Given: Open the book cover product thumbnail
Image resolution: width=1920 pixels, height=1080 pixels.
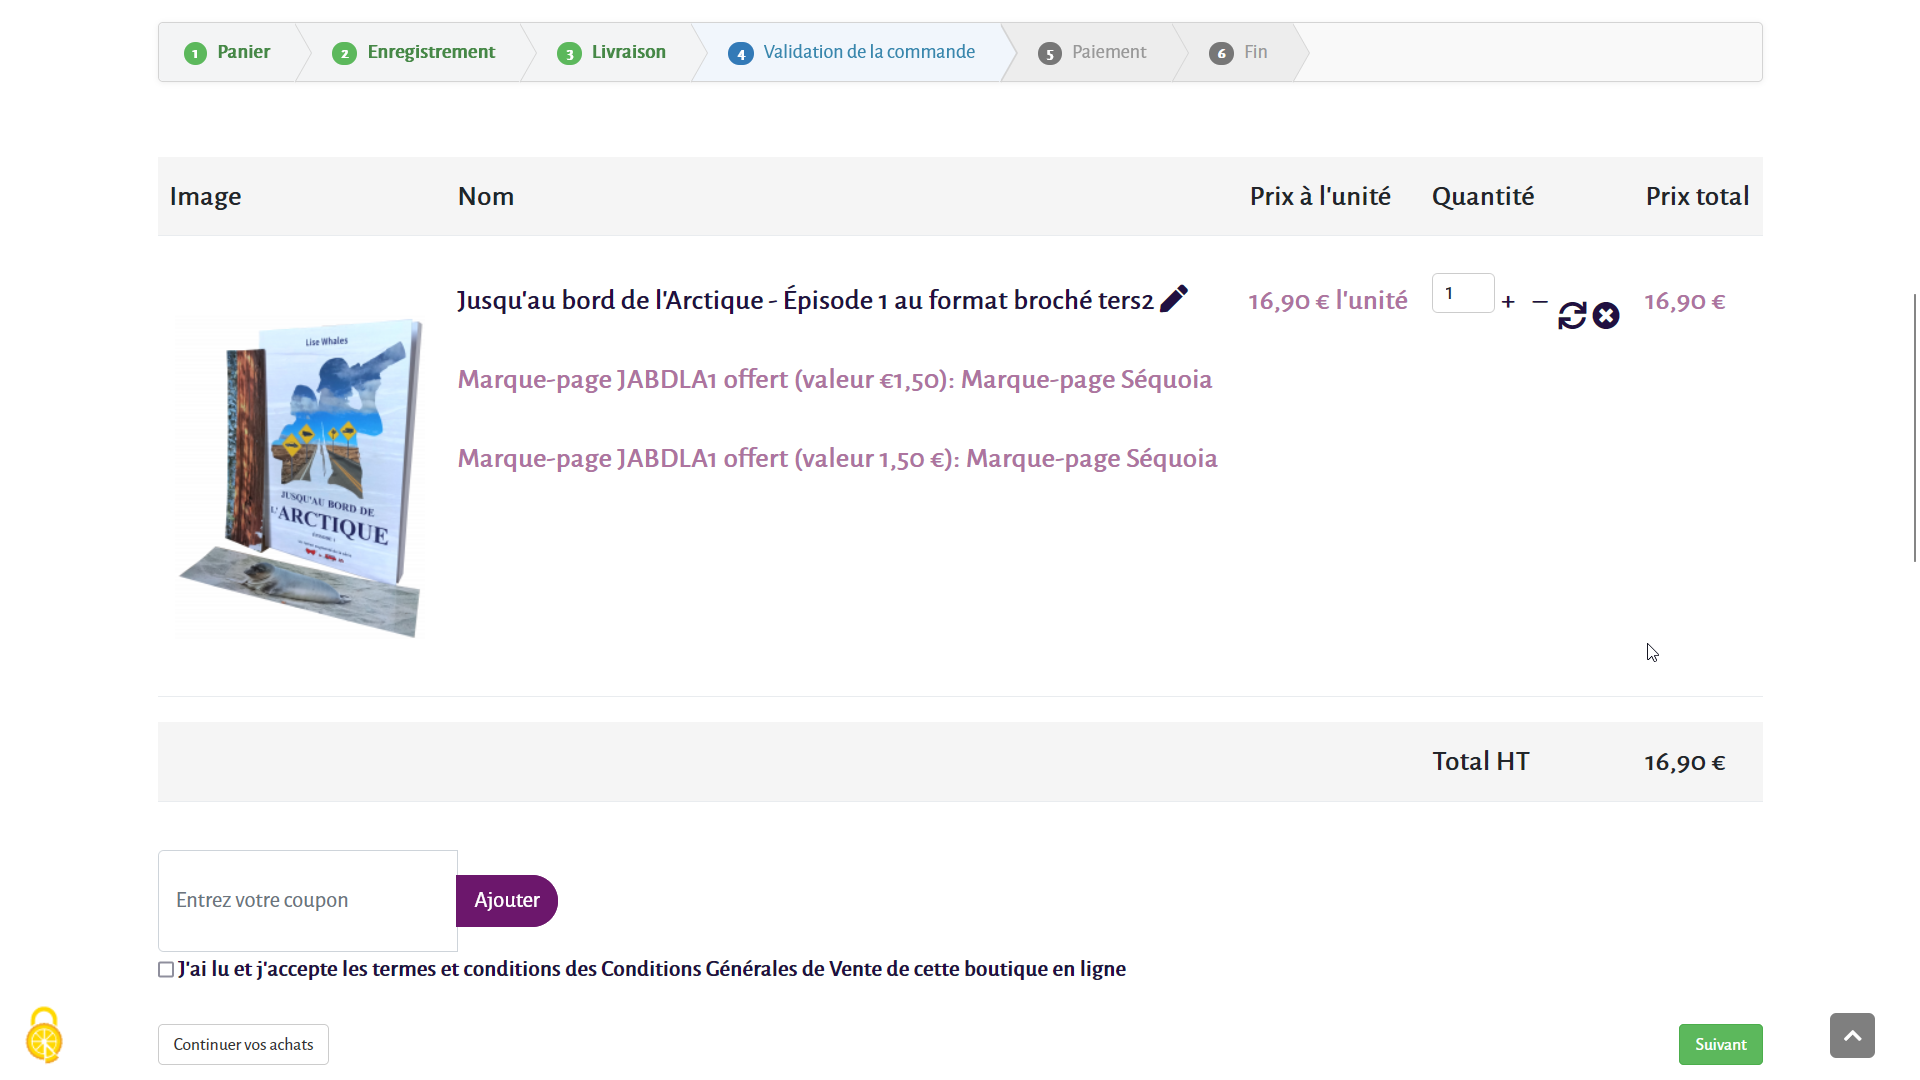Looking at the screenshot, I should pos(300,477).
